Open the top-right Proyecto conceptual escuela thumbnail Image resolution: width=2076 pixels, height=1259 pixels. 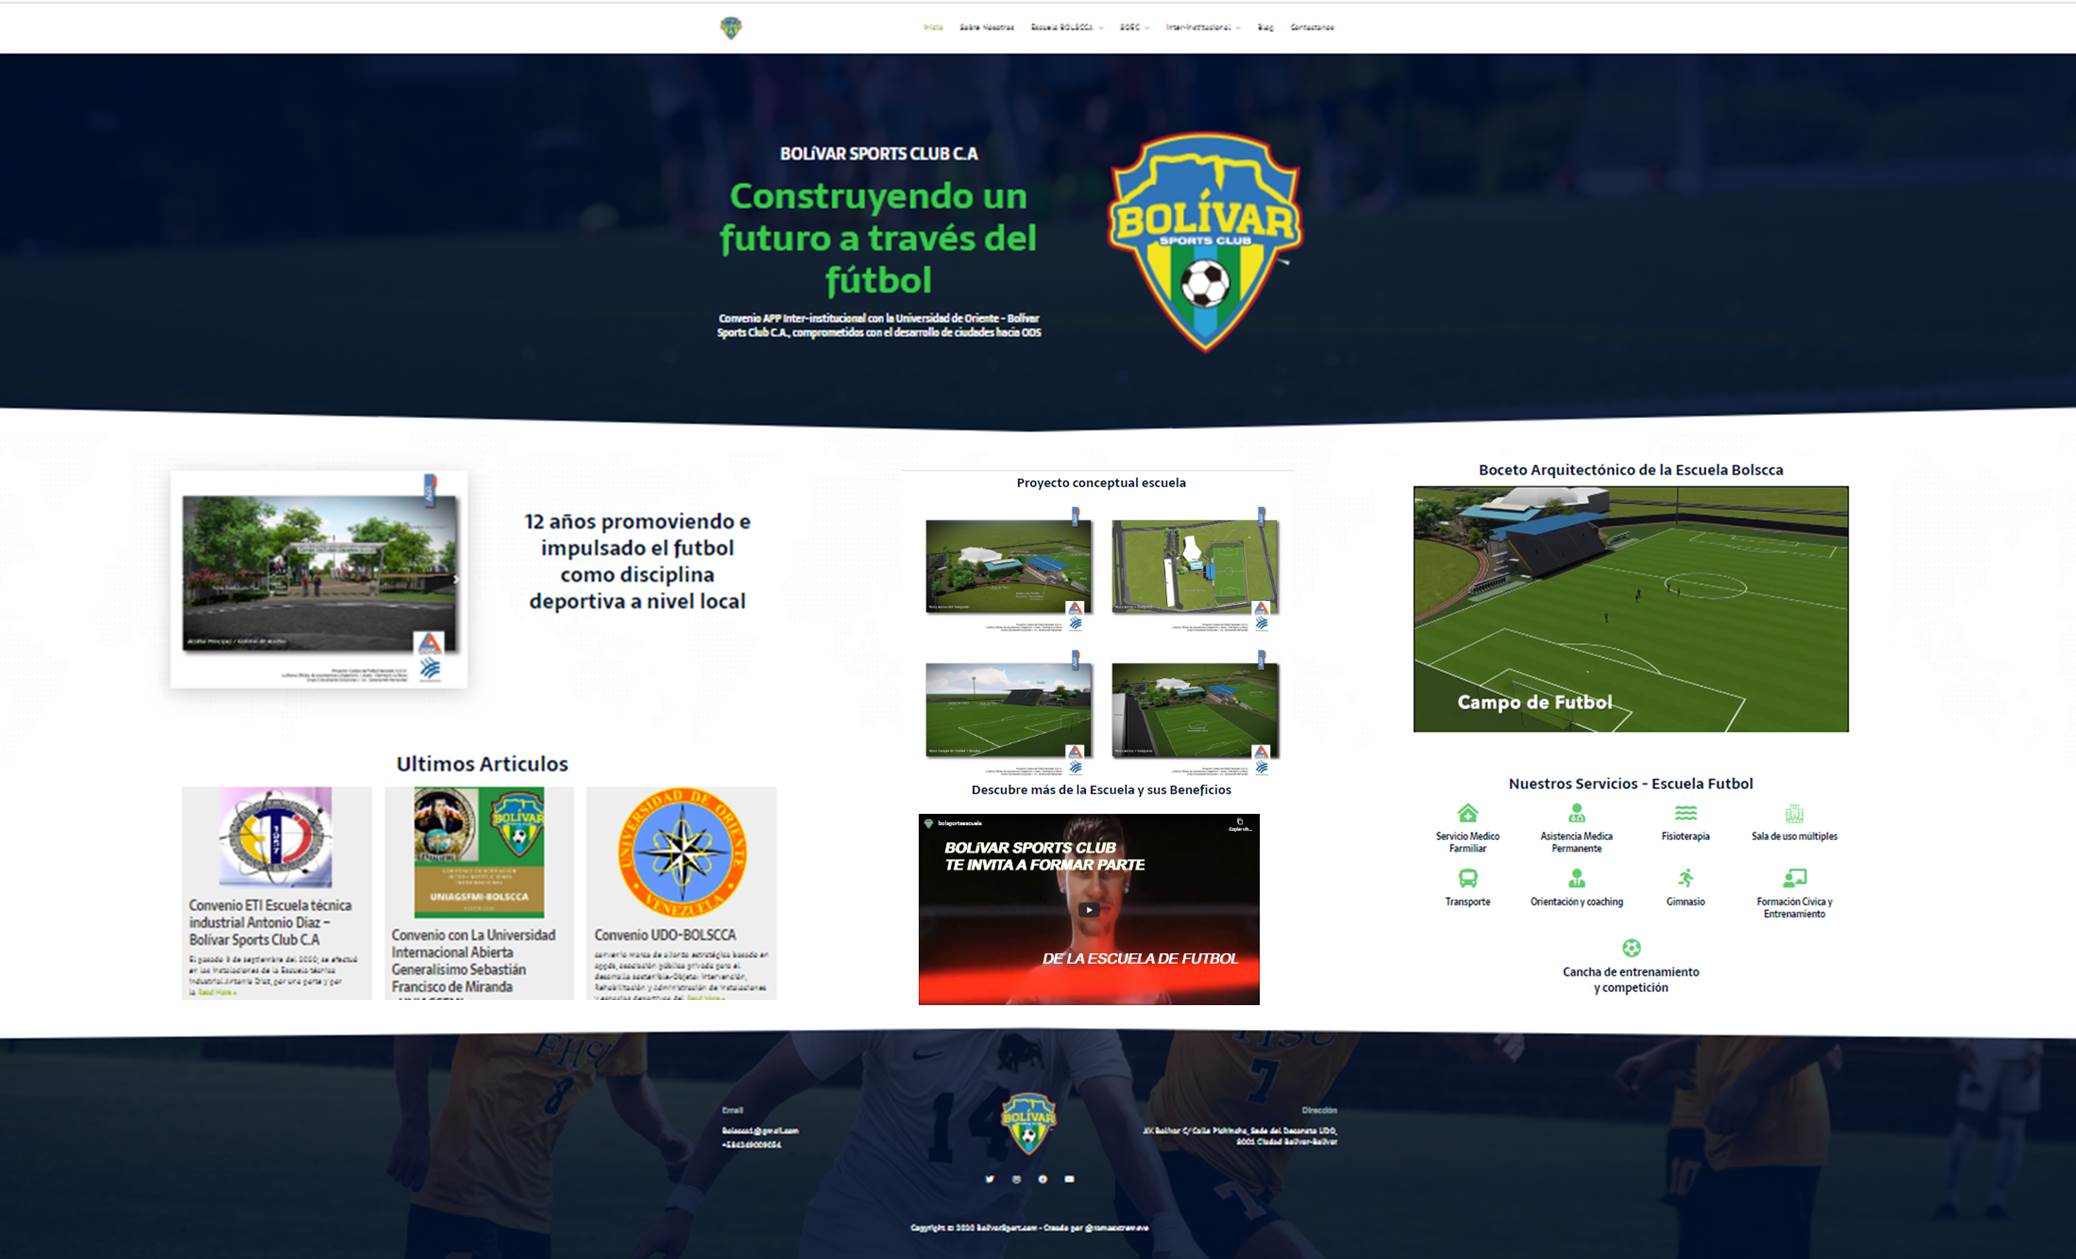coord(1195,567)
